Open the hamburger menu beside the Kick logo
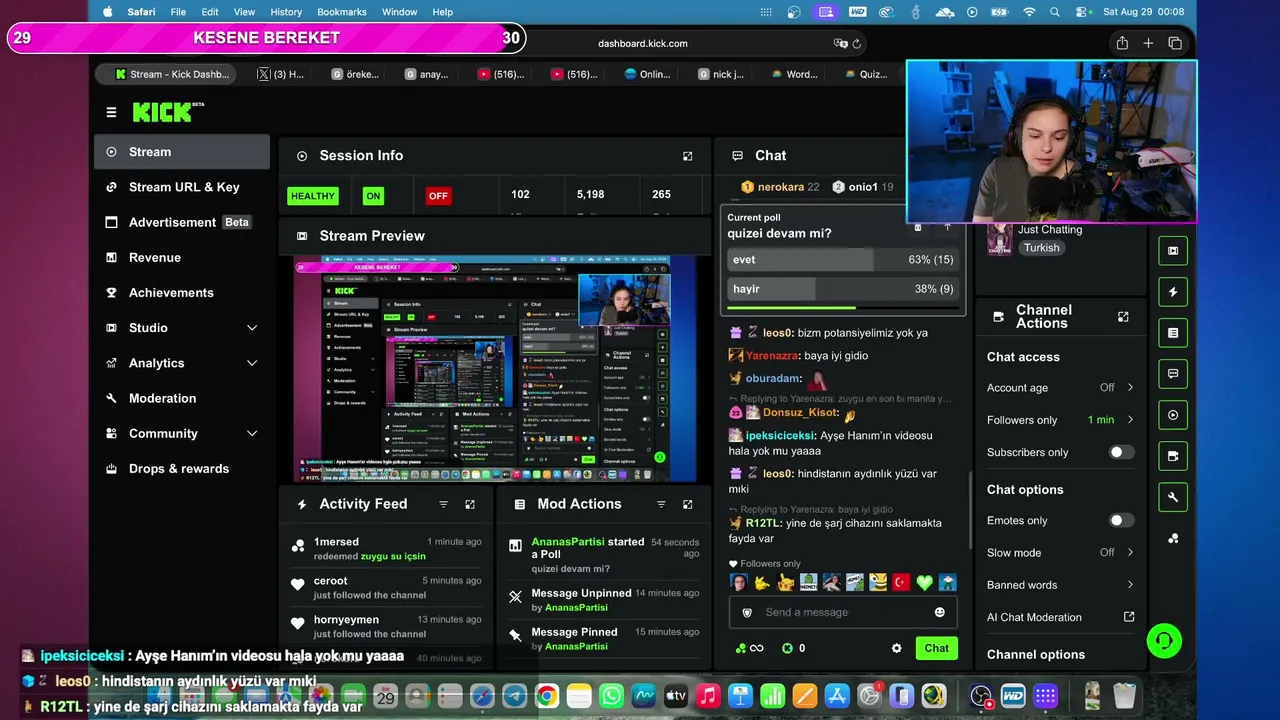The width and height of the screenshot is (1280, 720). [x=111, y=112]
